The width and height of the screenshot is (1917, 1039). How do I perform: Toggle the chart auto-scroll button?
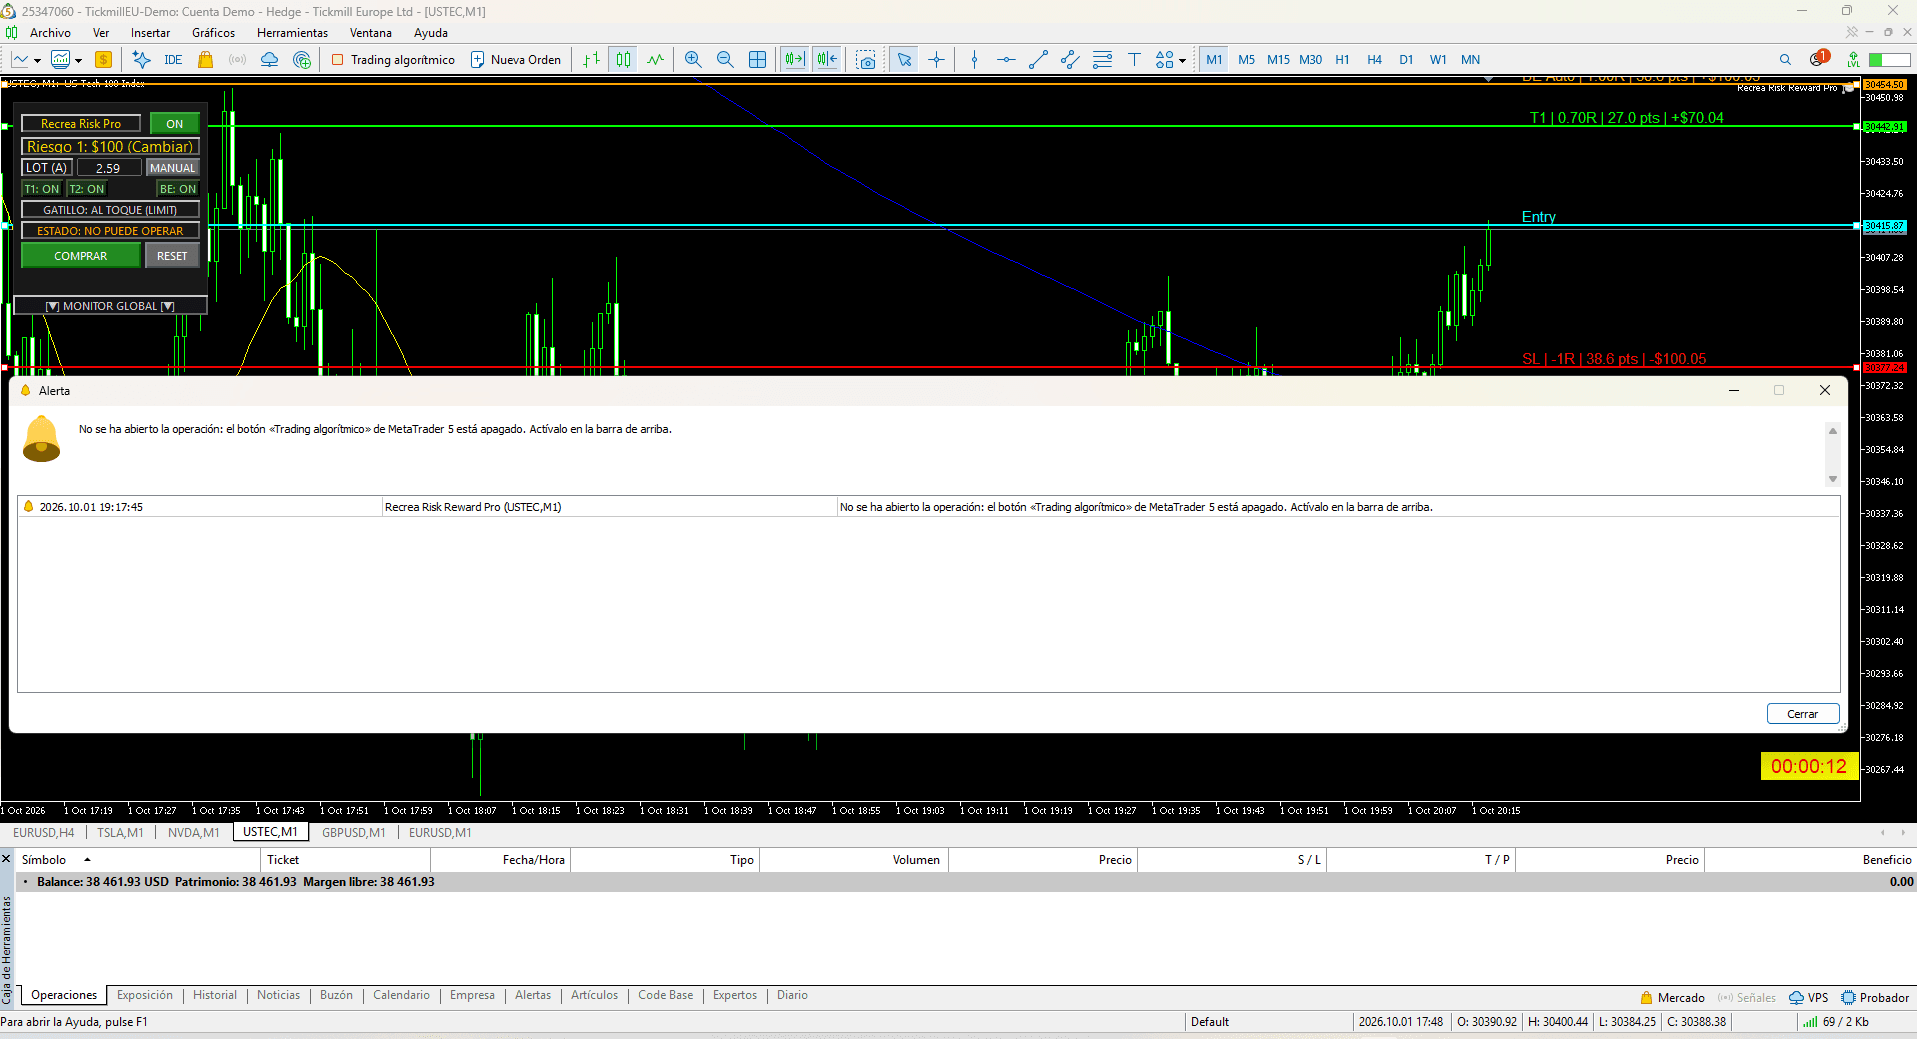point(795,60)
